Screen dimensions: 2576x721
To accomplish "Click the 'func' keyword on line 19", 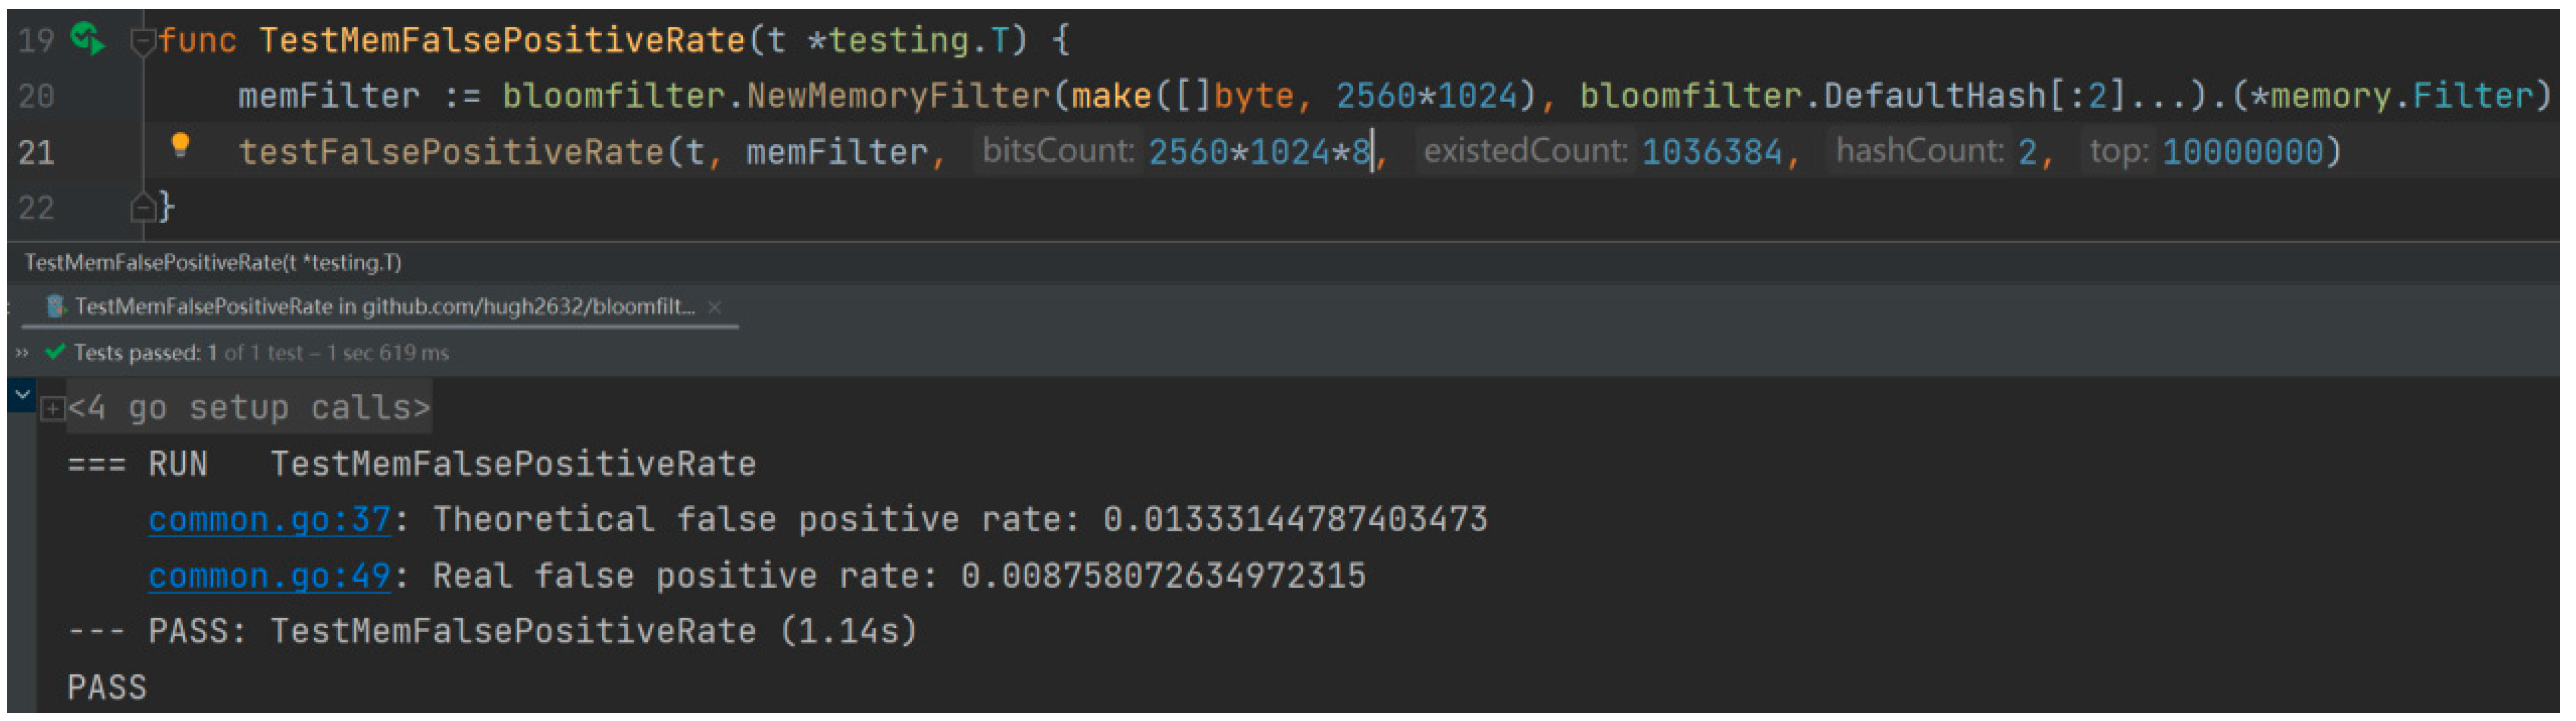I will coord(197,41).
